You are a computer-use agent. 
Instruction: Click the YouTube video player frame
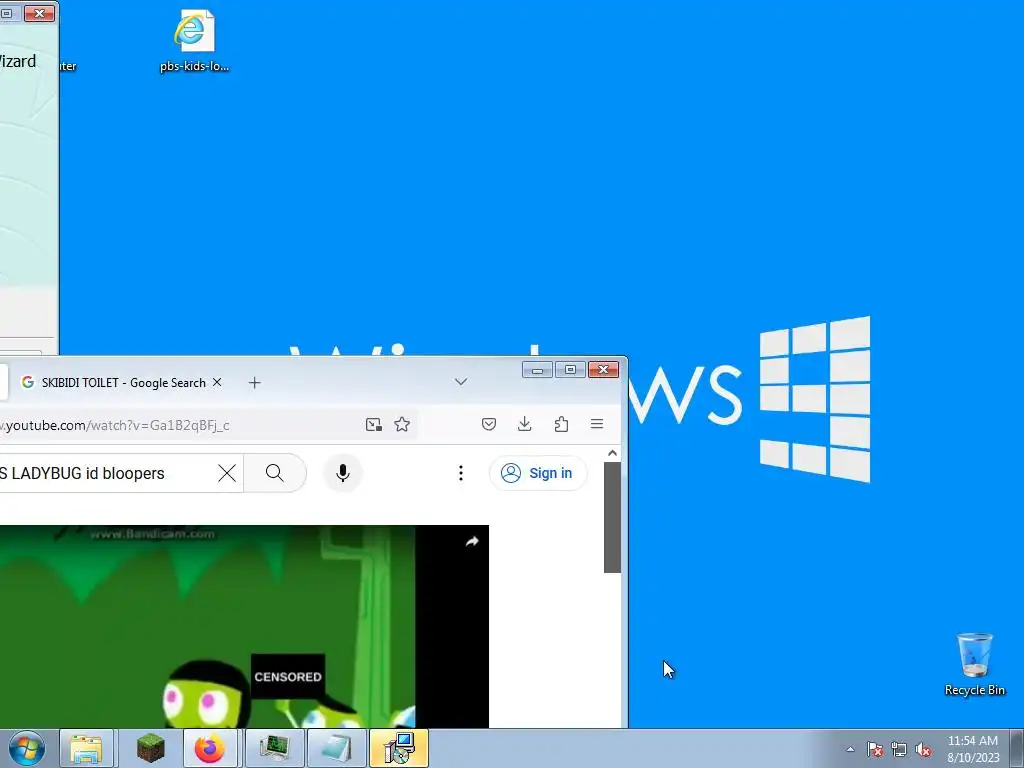coord(244,626)
